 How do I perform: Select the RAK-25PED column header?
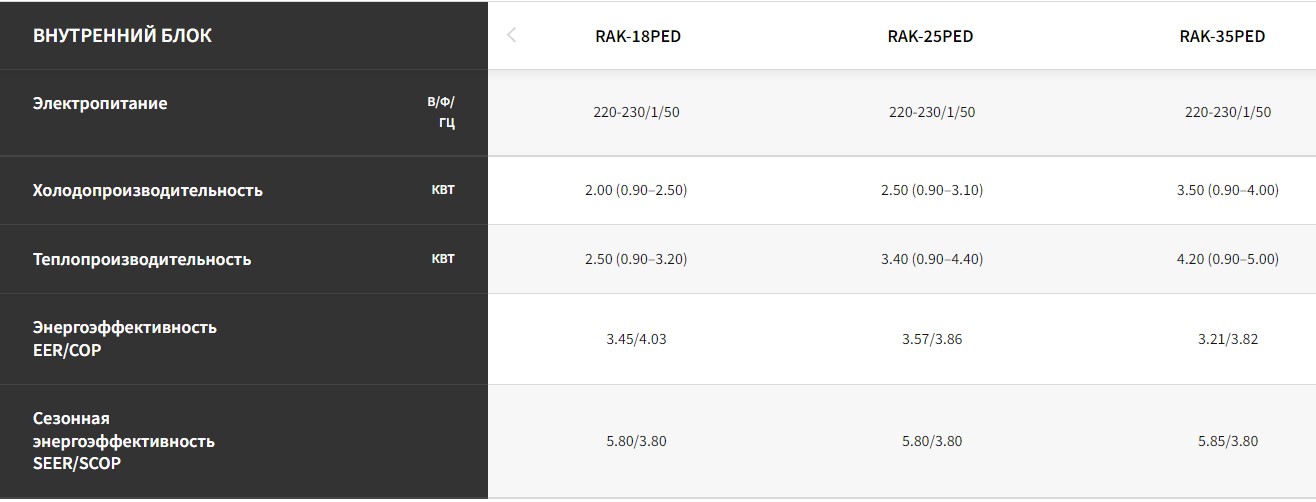[930, 36]
